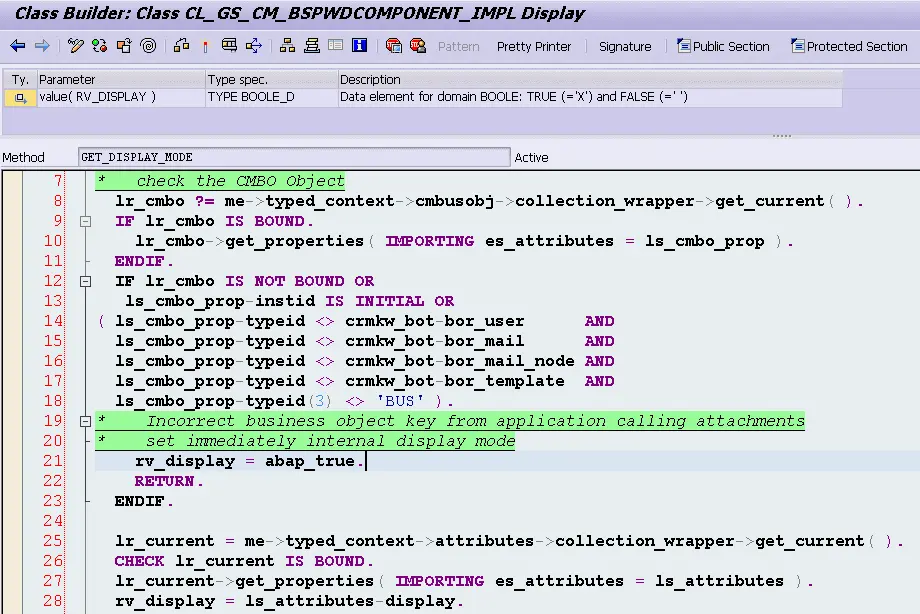This screenshot has width=920, height=614.
Task: Go back with the blue left arrow
Action: tap(18, 46)
